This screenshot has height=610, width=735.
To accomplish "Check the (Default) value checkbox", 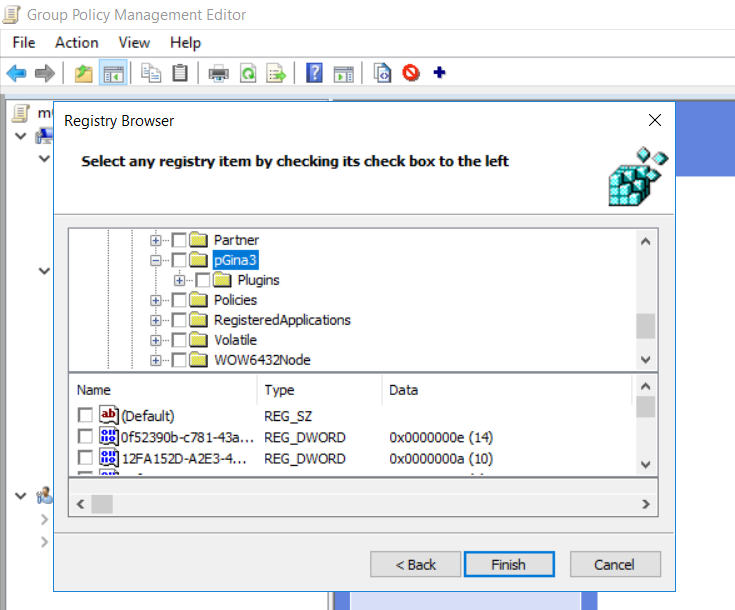I will click(85, 415).
